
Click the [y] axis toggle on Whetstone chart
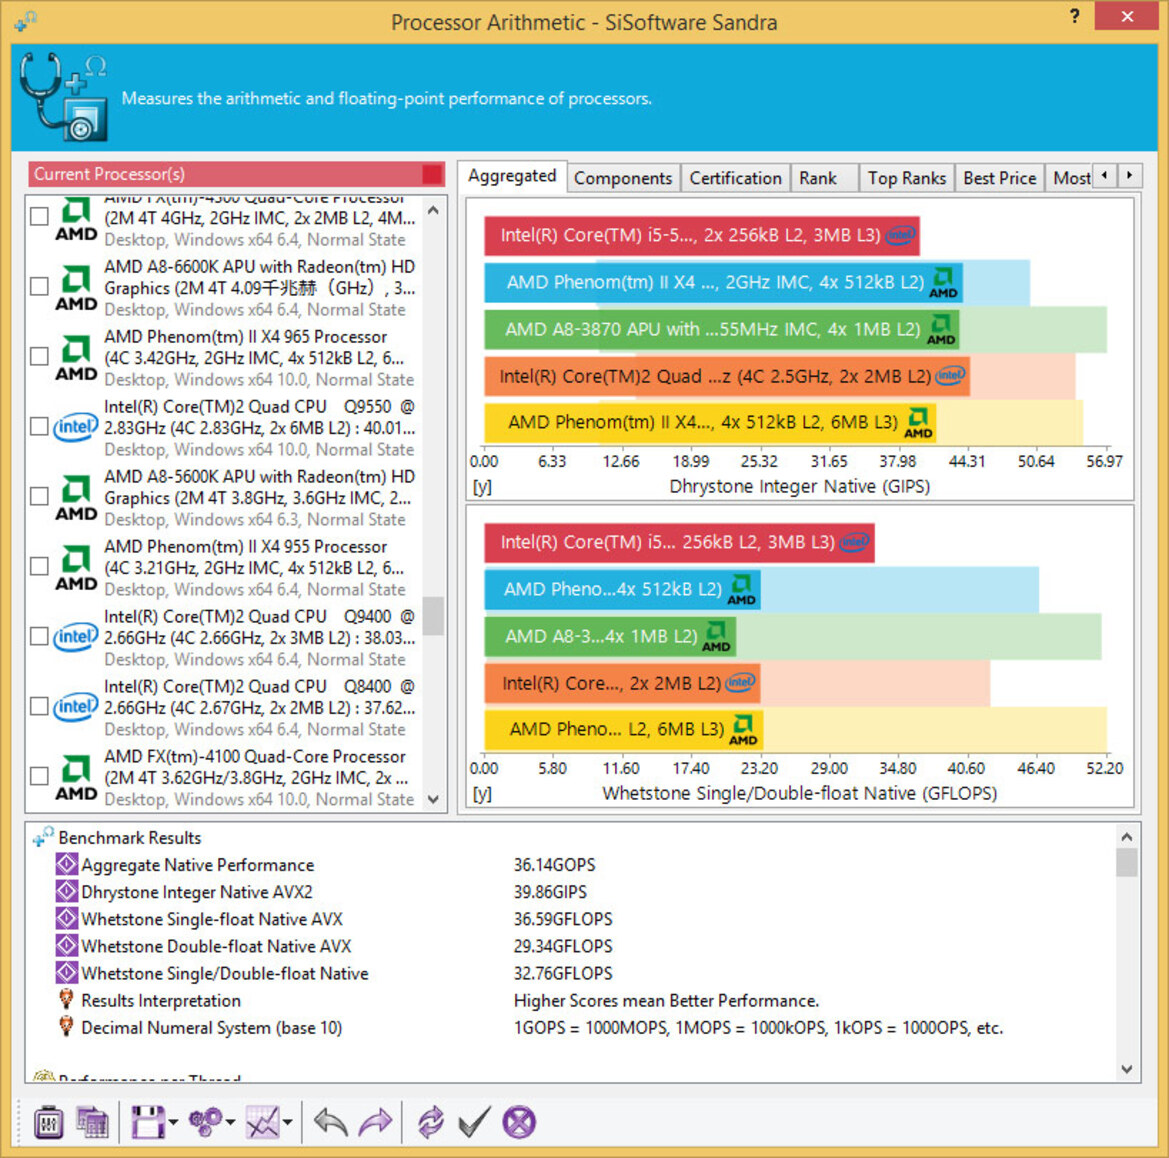[x=482, y=793]
